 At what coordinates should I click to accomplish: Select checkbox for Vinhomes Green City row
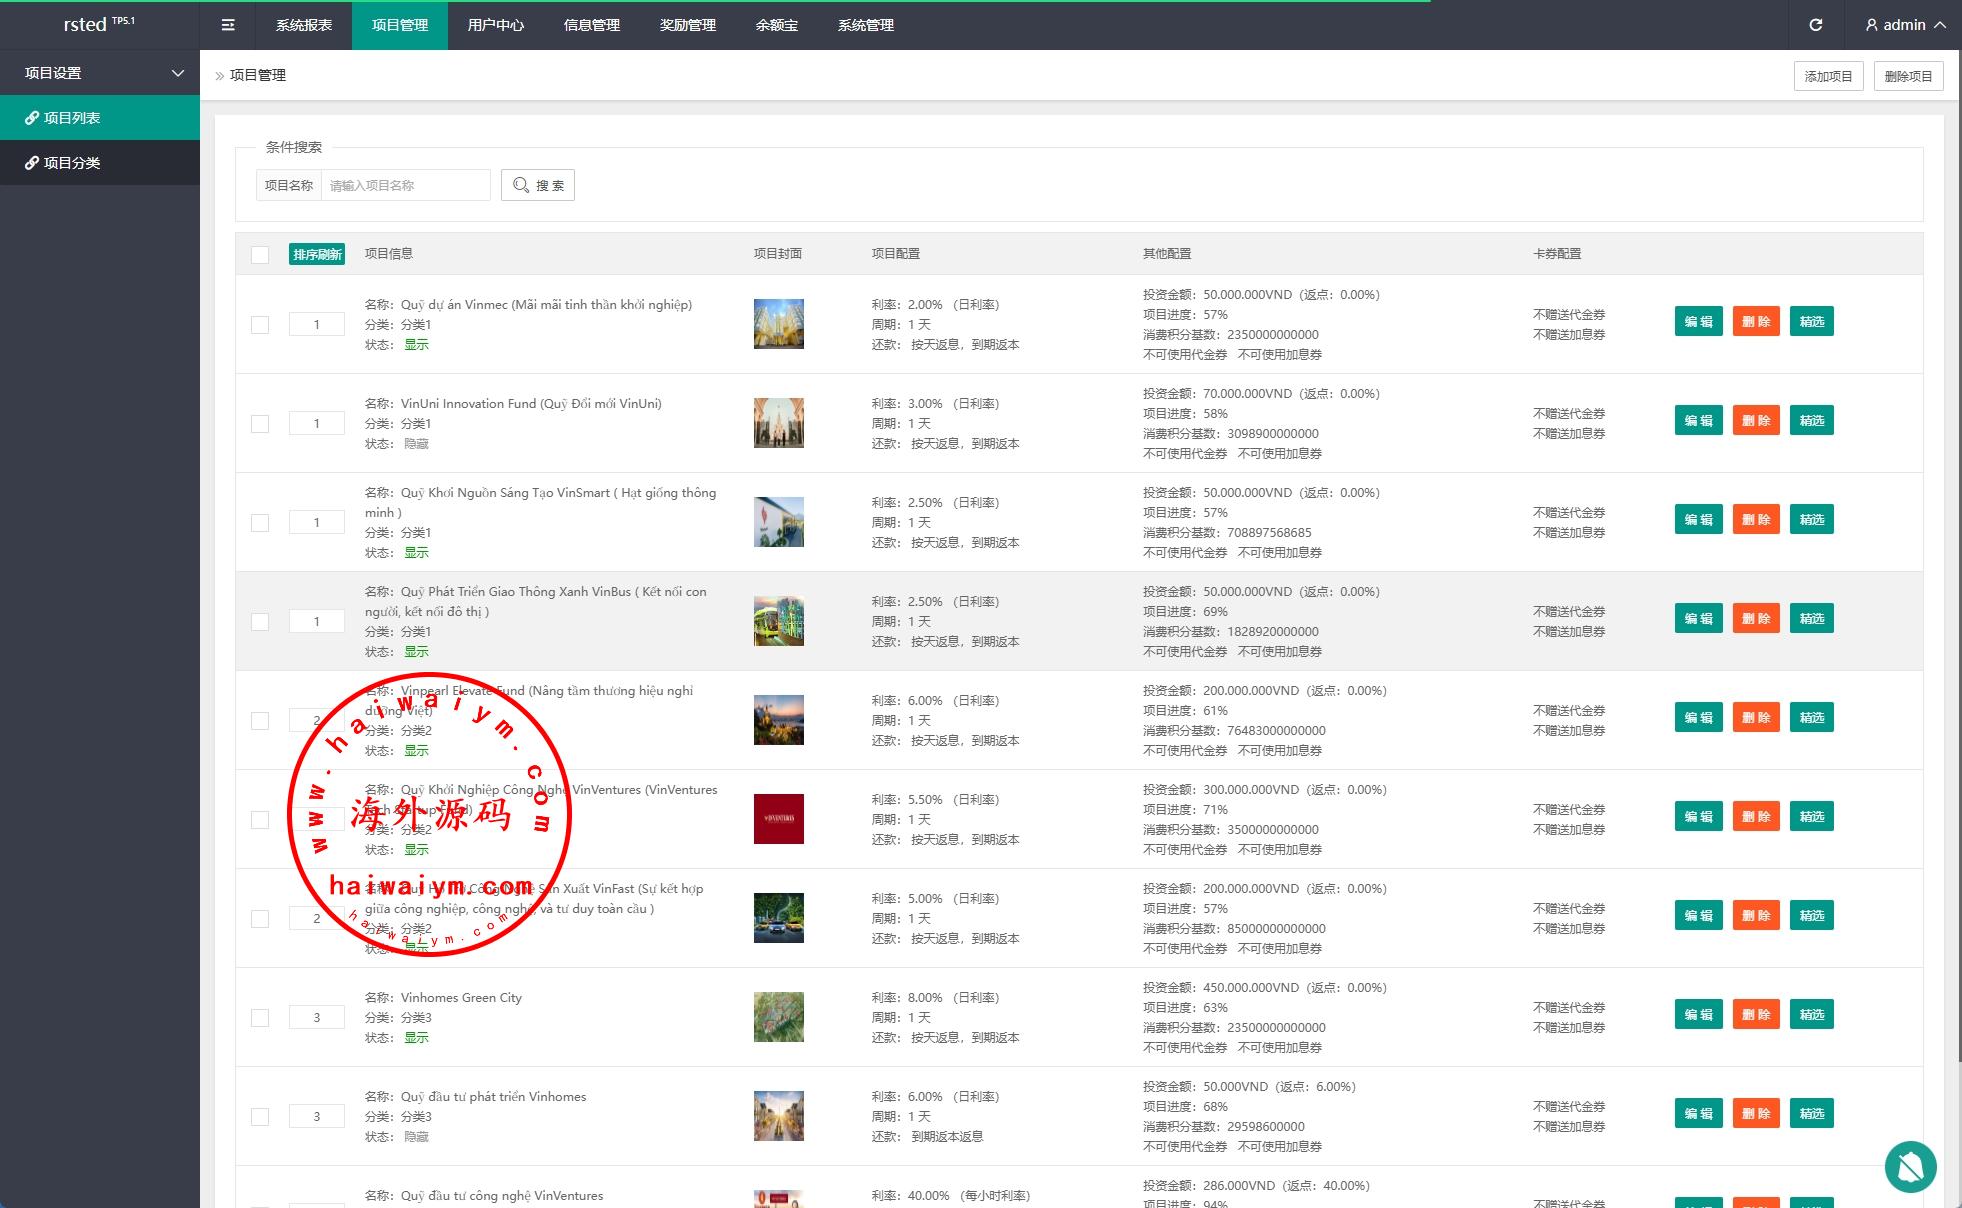260,1018
